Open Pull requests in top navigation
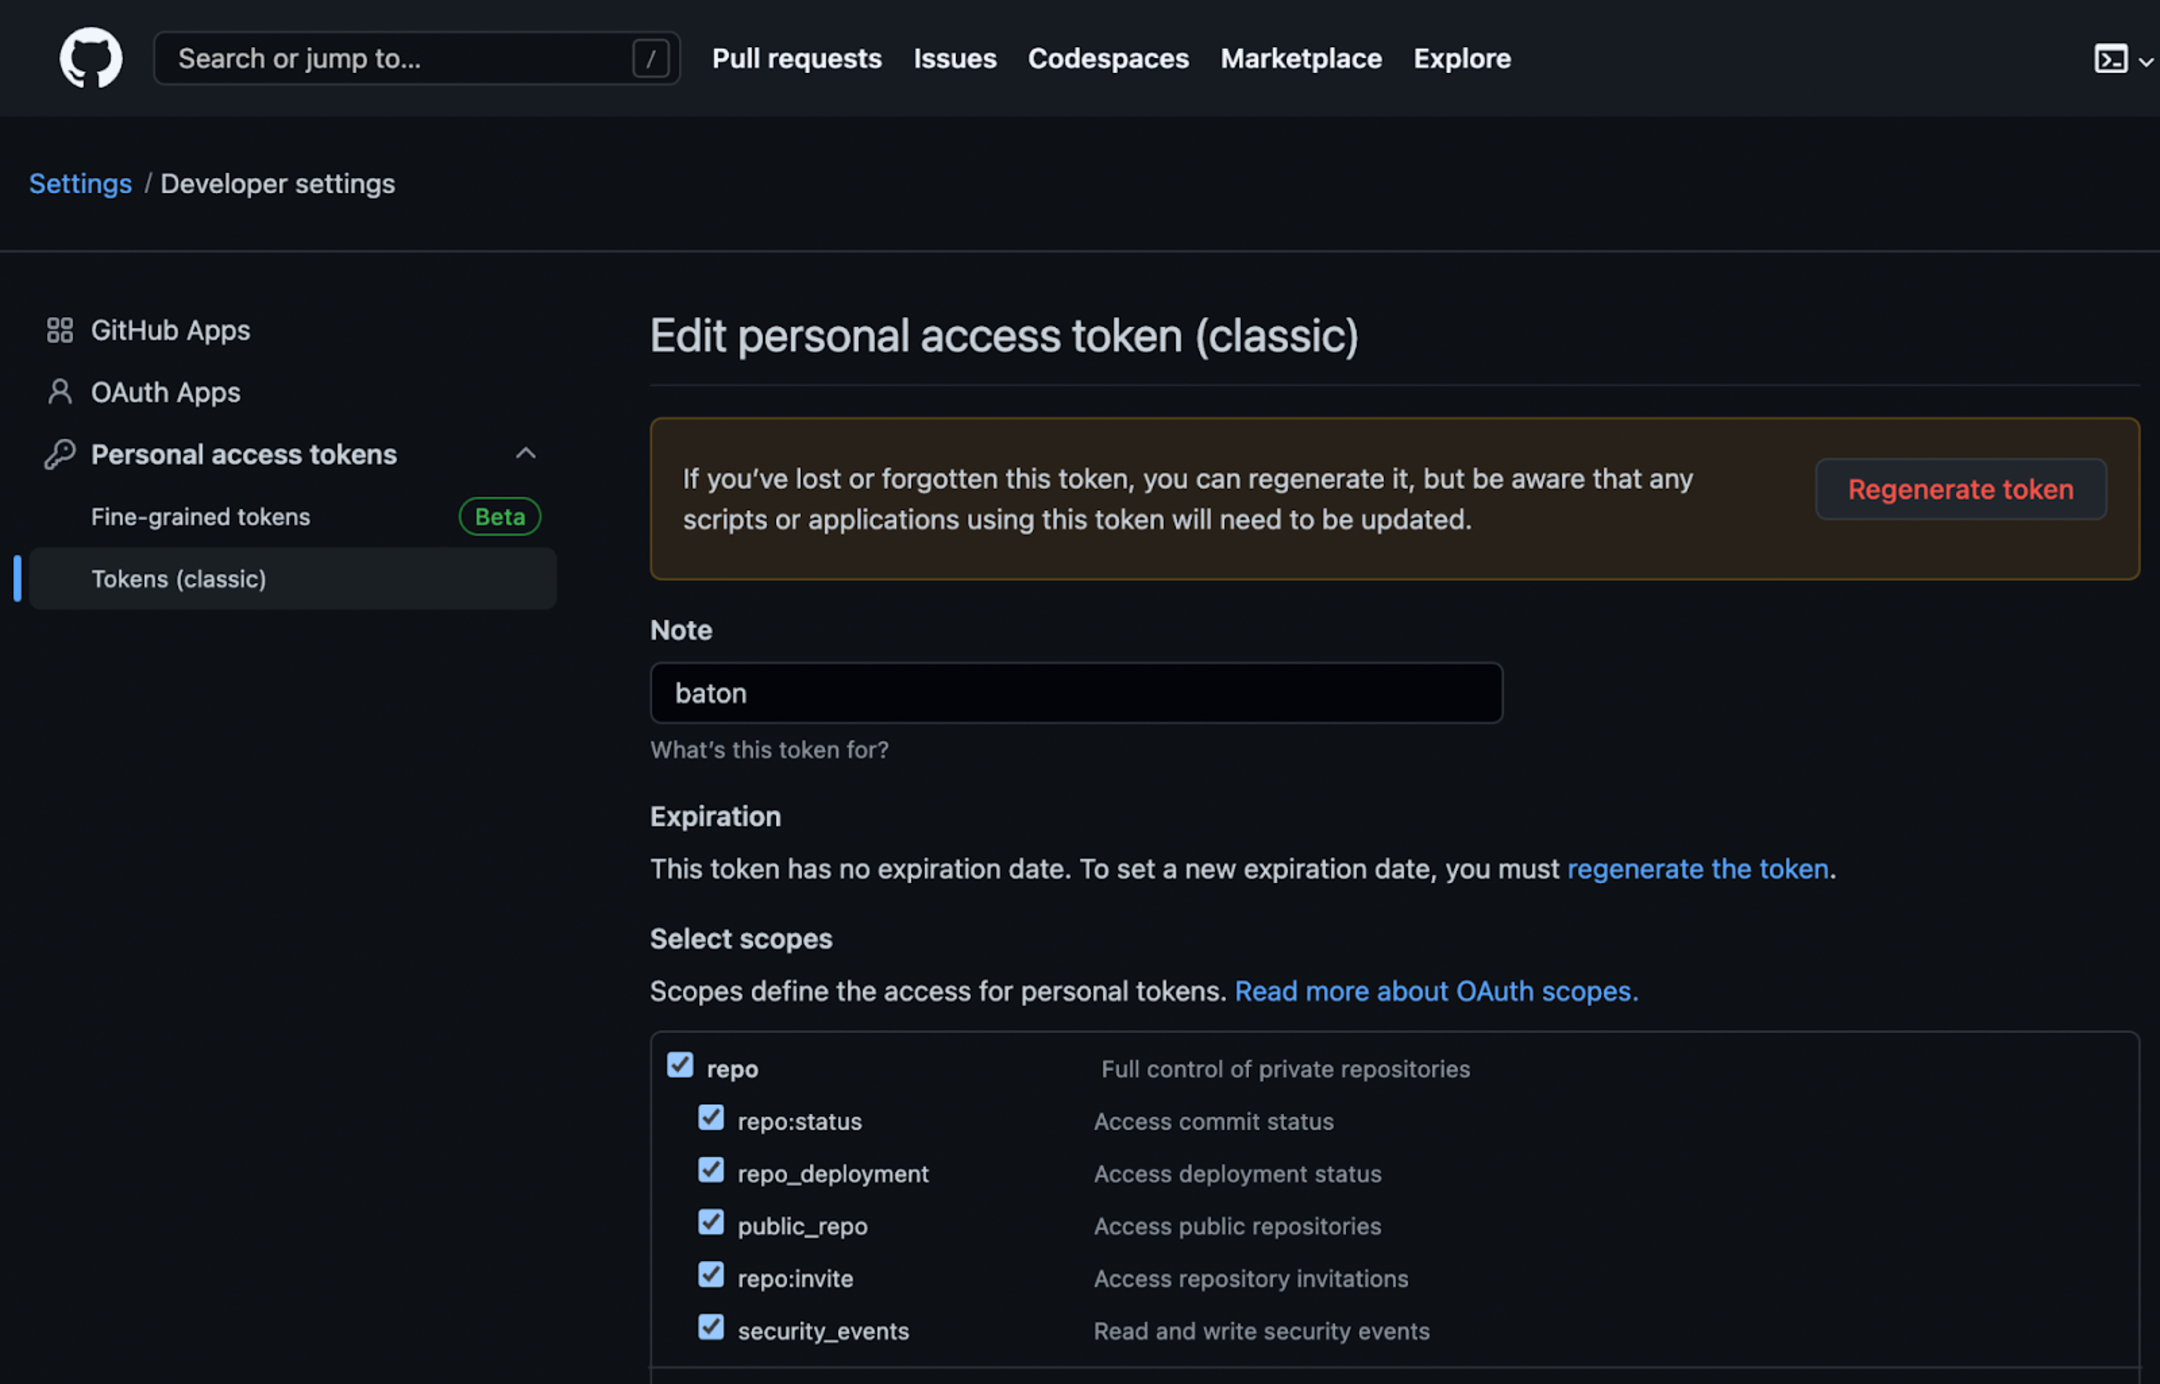Image resolution: width=2160 pixels, height=1384 pixels. 796,58
